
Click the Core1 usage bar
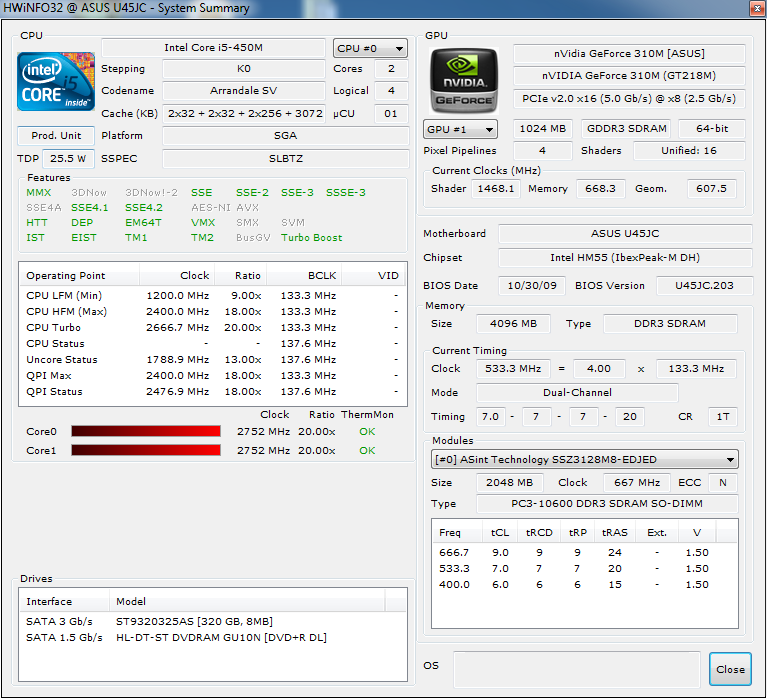coord(146,450)
